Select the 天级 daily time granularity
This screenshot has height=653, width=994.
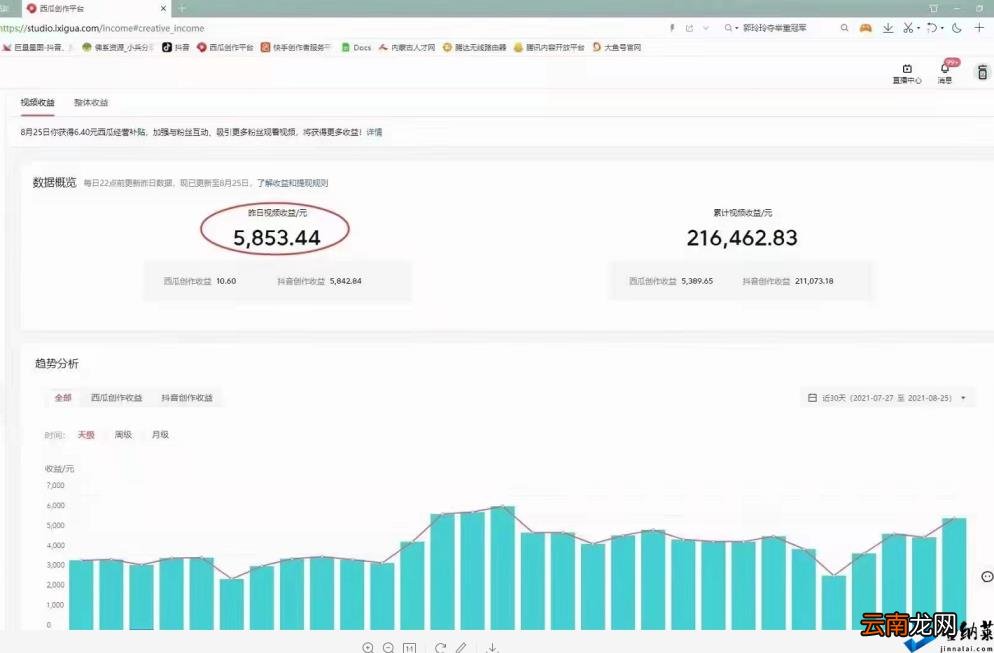86,435
